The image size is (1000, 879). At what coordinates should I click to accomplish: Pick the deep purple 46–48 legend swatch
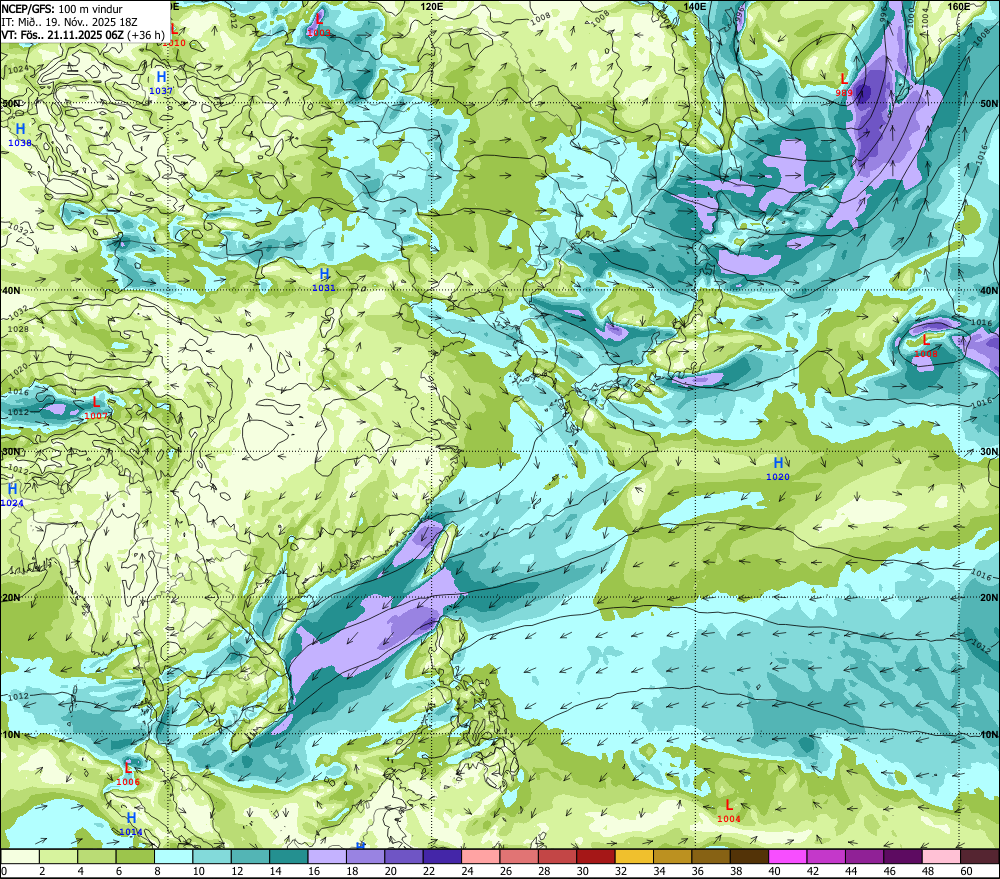click(x=903, y=856)
